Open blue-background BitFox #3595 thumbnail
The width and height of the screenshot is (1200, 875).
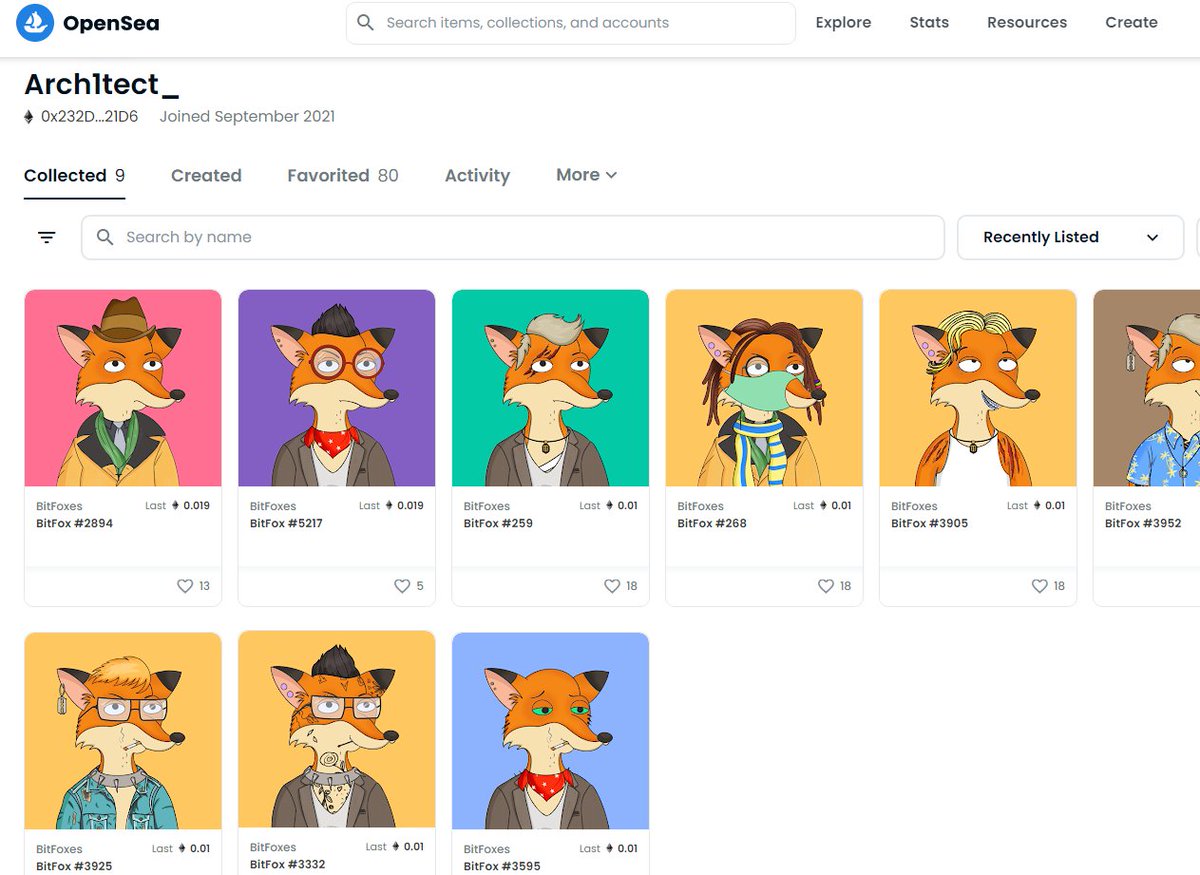pos(550,731)
